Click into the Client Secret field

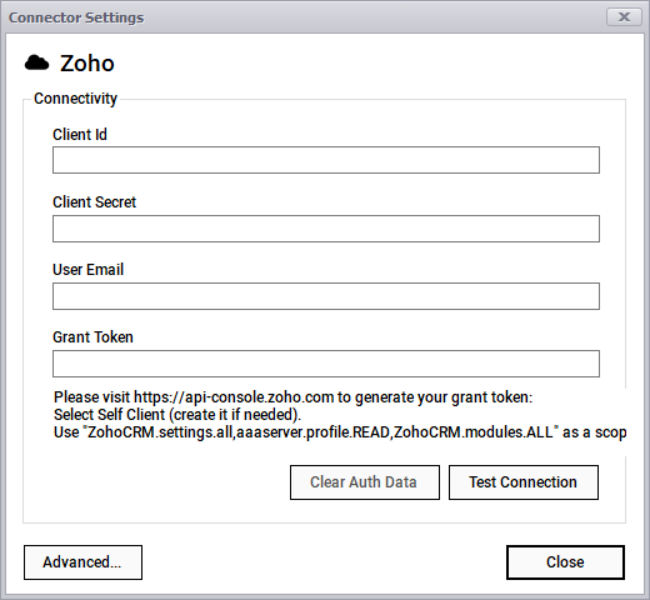326,228
